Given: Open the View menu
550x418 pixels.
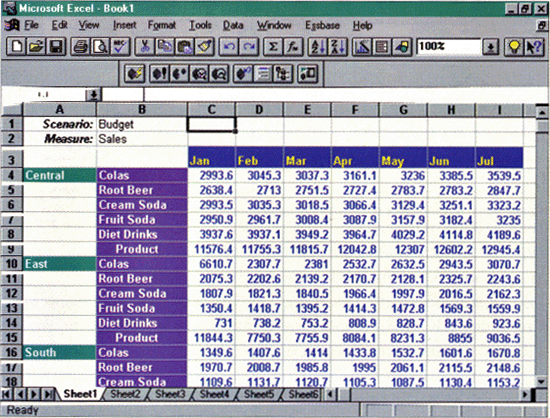Looking at the screenshot, I should point(89,25).
